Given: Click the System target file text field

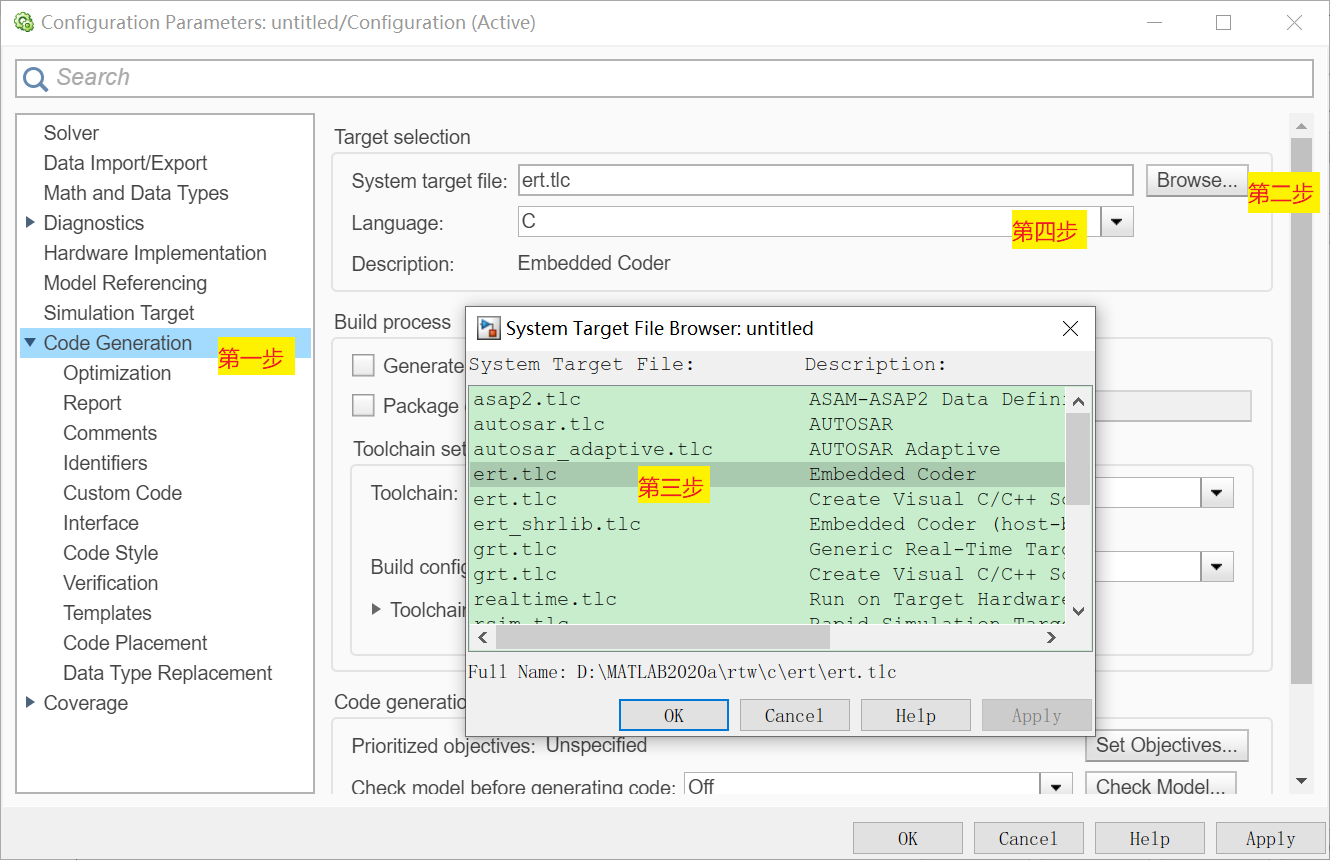Looking at the screenshot, I should (x=825, y=180).
